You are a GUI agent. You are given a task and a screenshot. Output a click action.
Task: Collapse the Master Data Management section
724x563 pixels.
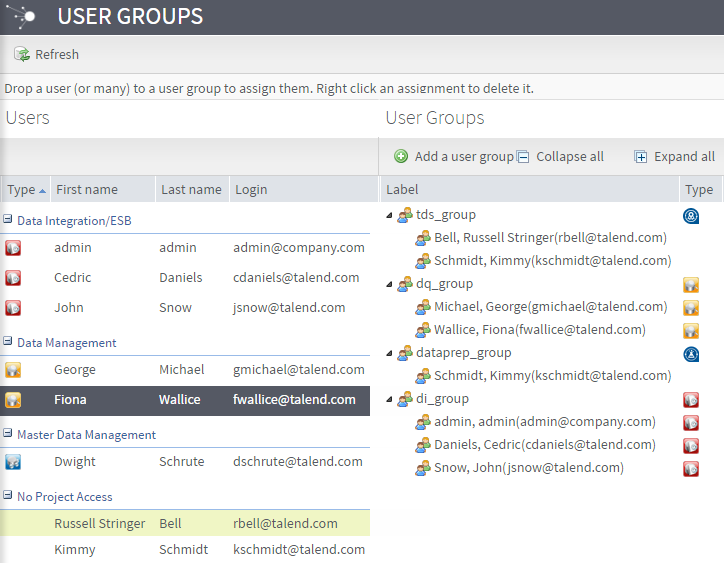(8, 435)
